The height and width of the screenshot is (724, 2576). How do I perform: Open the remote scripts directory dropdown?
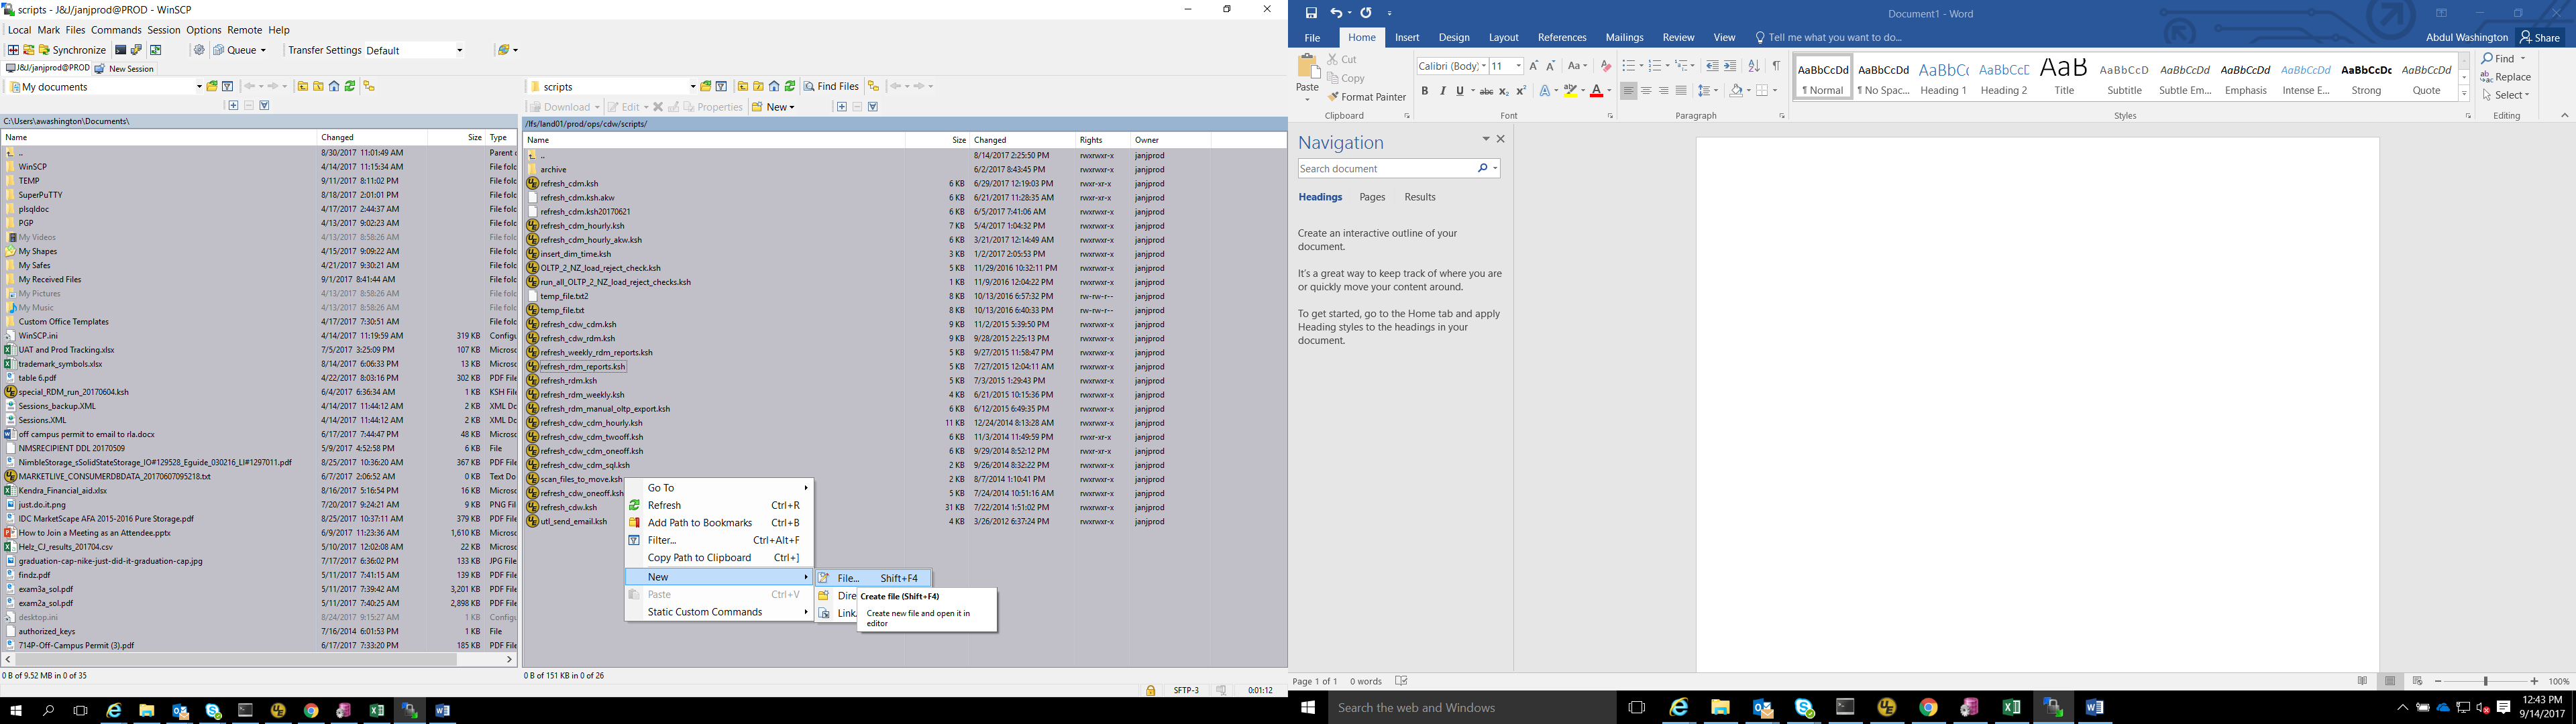[x=692, y=87]
